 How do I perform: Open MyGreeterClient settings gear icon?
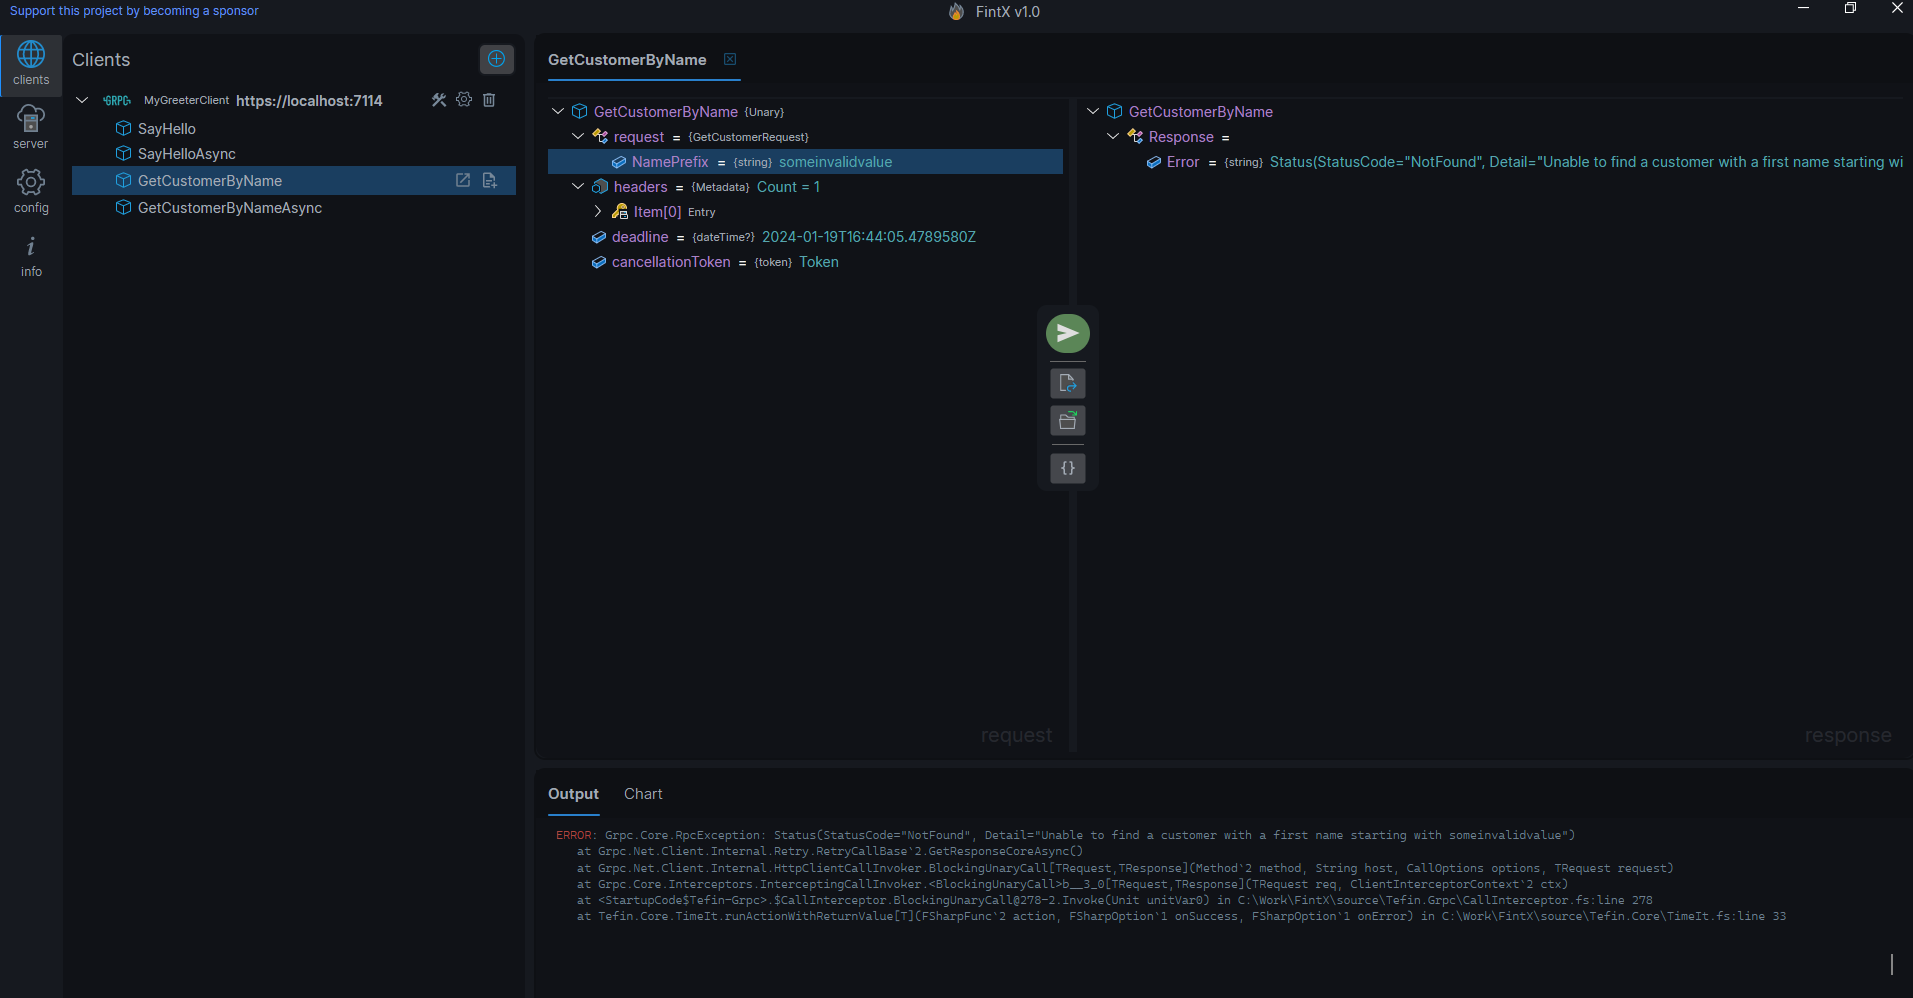(x=464, y=100)
